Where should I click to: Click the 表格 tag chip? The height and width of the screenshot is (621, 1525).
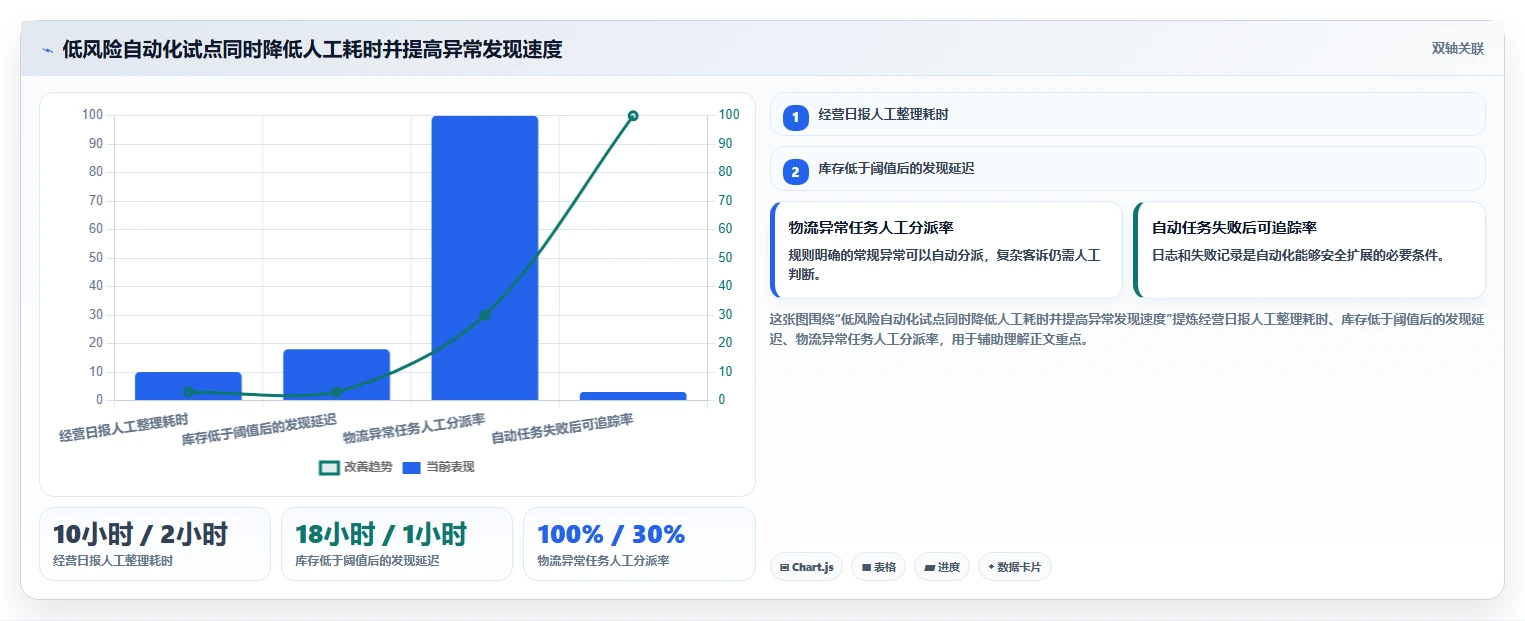[x=878, y=567]
